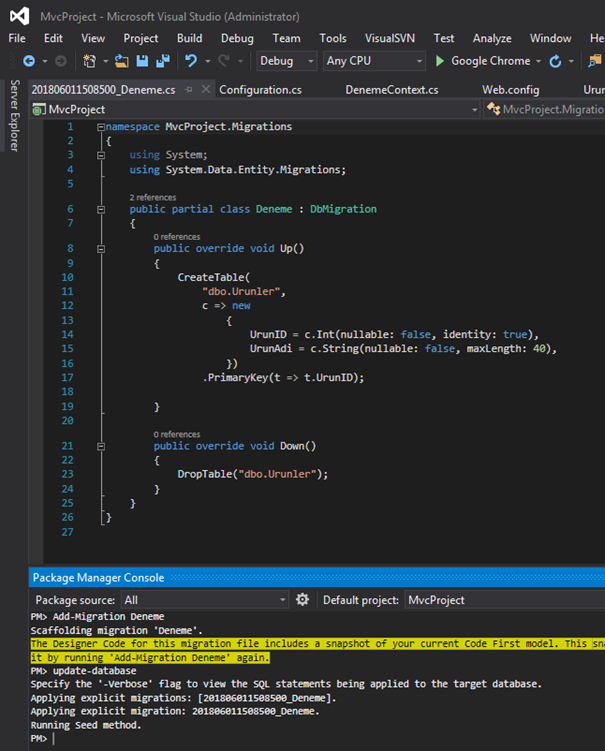Click the Visual Studio logo icon
The width and height of the screenshot is (605, 751).
point(20,16)
